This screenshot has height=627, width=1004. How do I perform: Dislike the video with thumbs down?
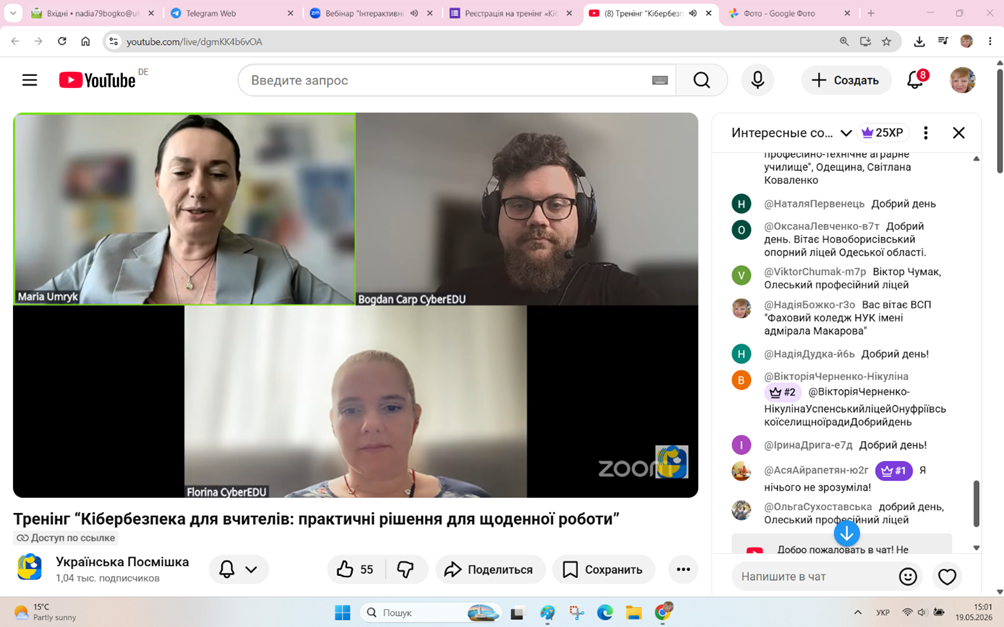coord(406,569)
